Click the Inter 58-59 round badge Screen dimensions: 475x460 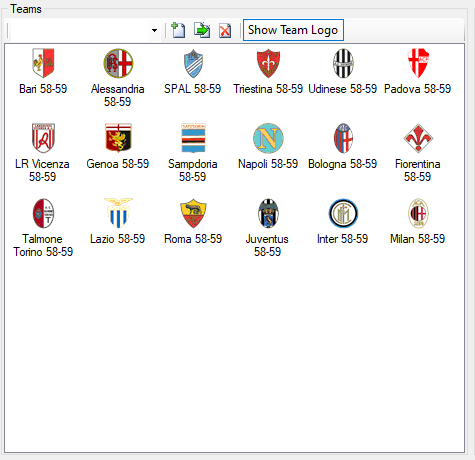343,213
